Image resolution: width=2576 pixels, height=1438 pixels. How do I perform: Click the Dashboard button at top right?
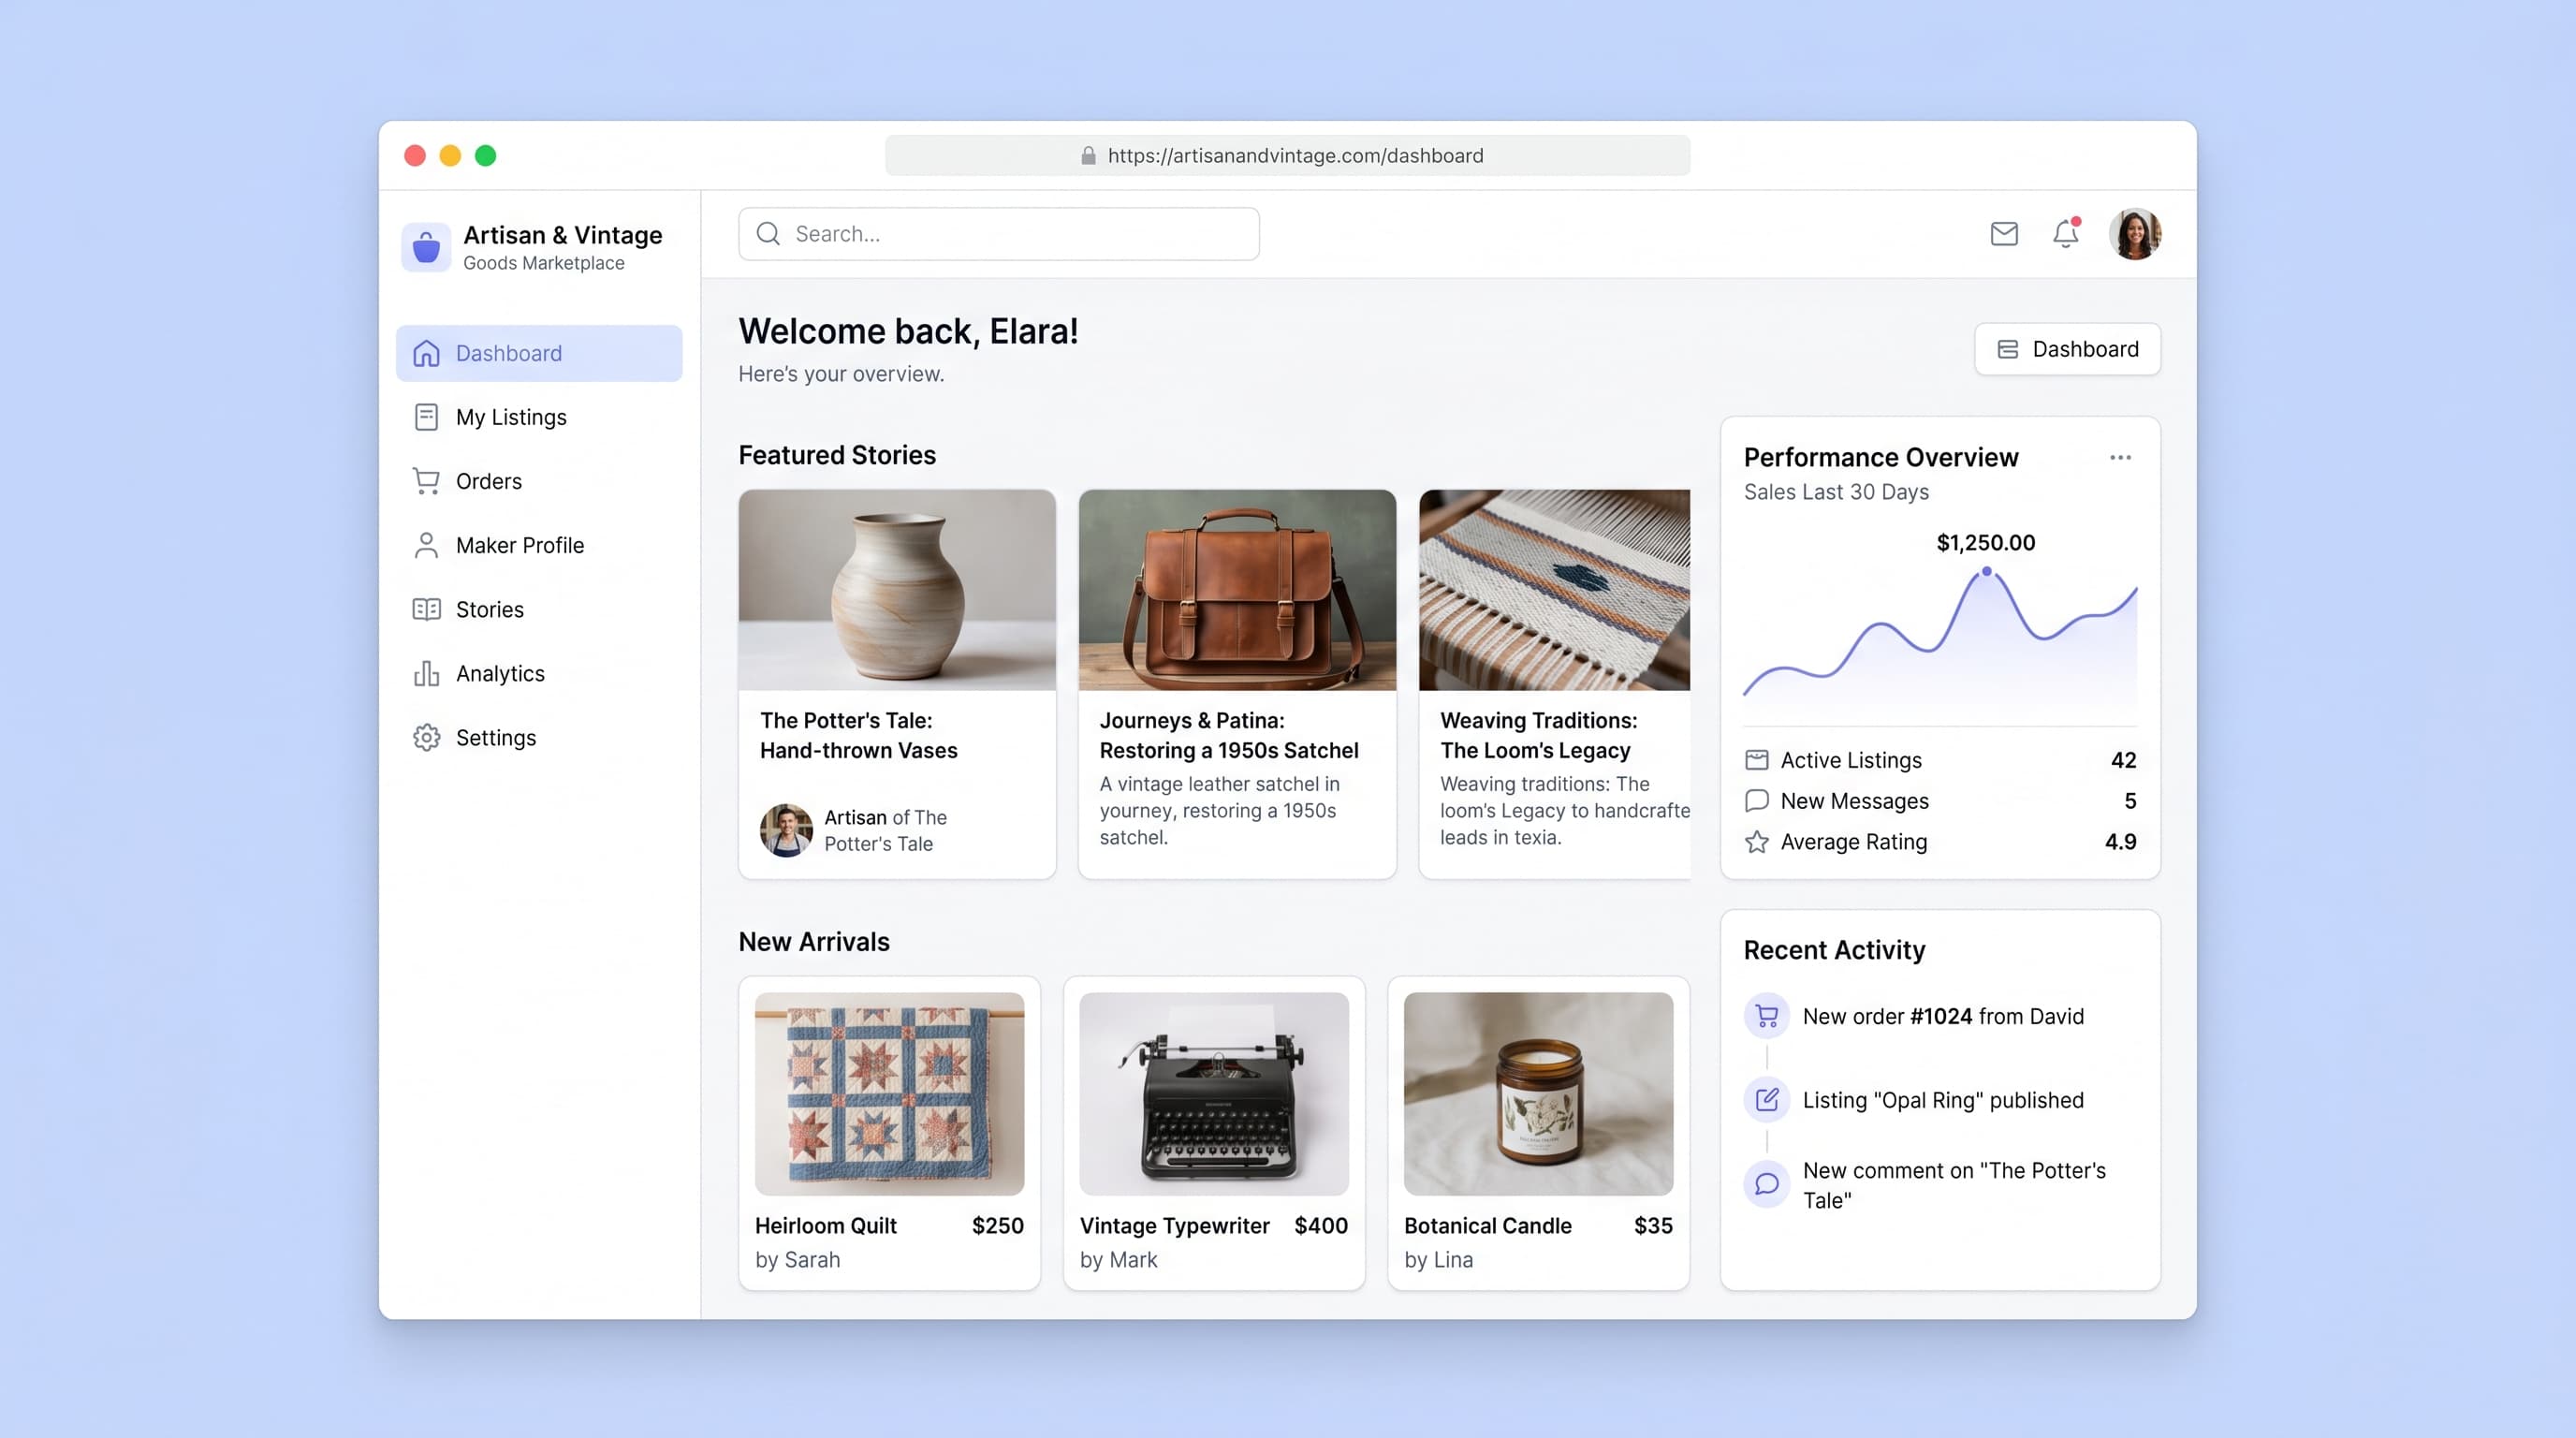click(2067, 349)
